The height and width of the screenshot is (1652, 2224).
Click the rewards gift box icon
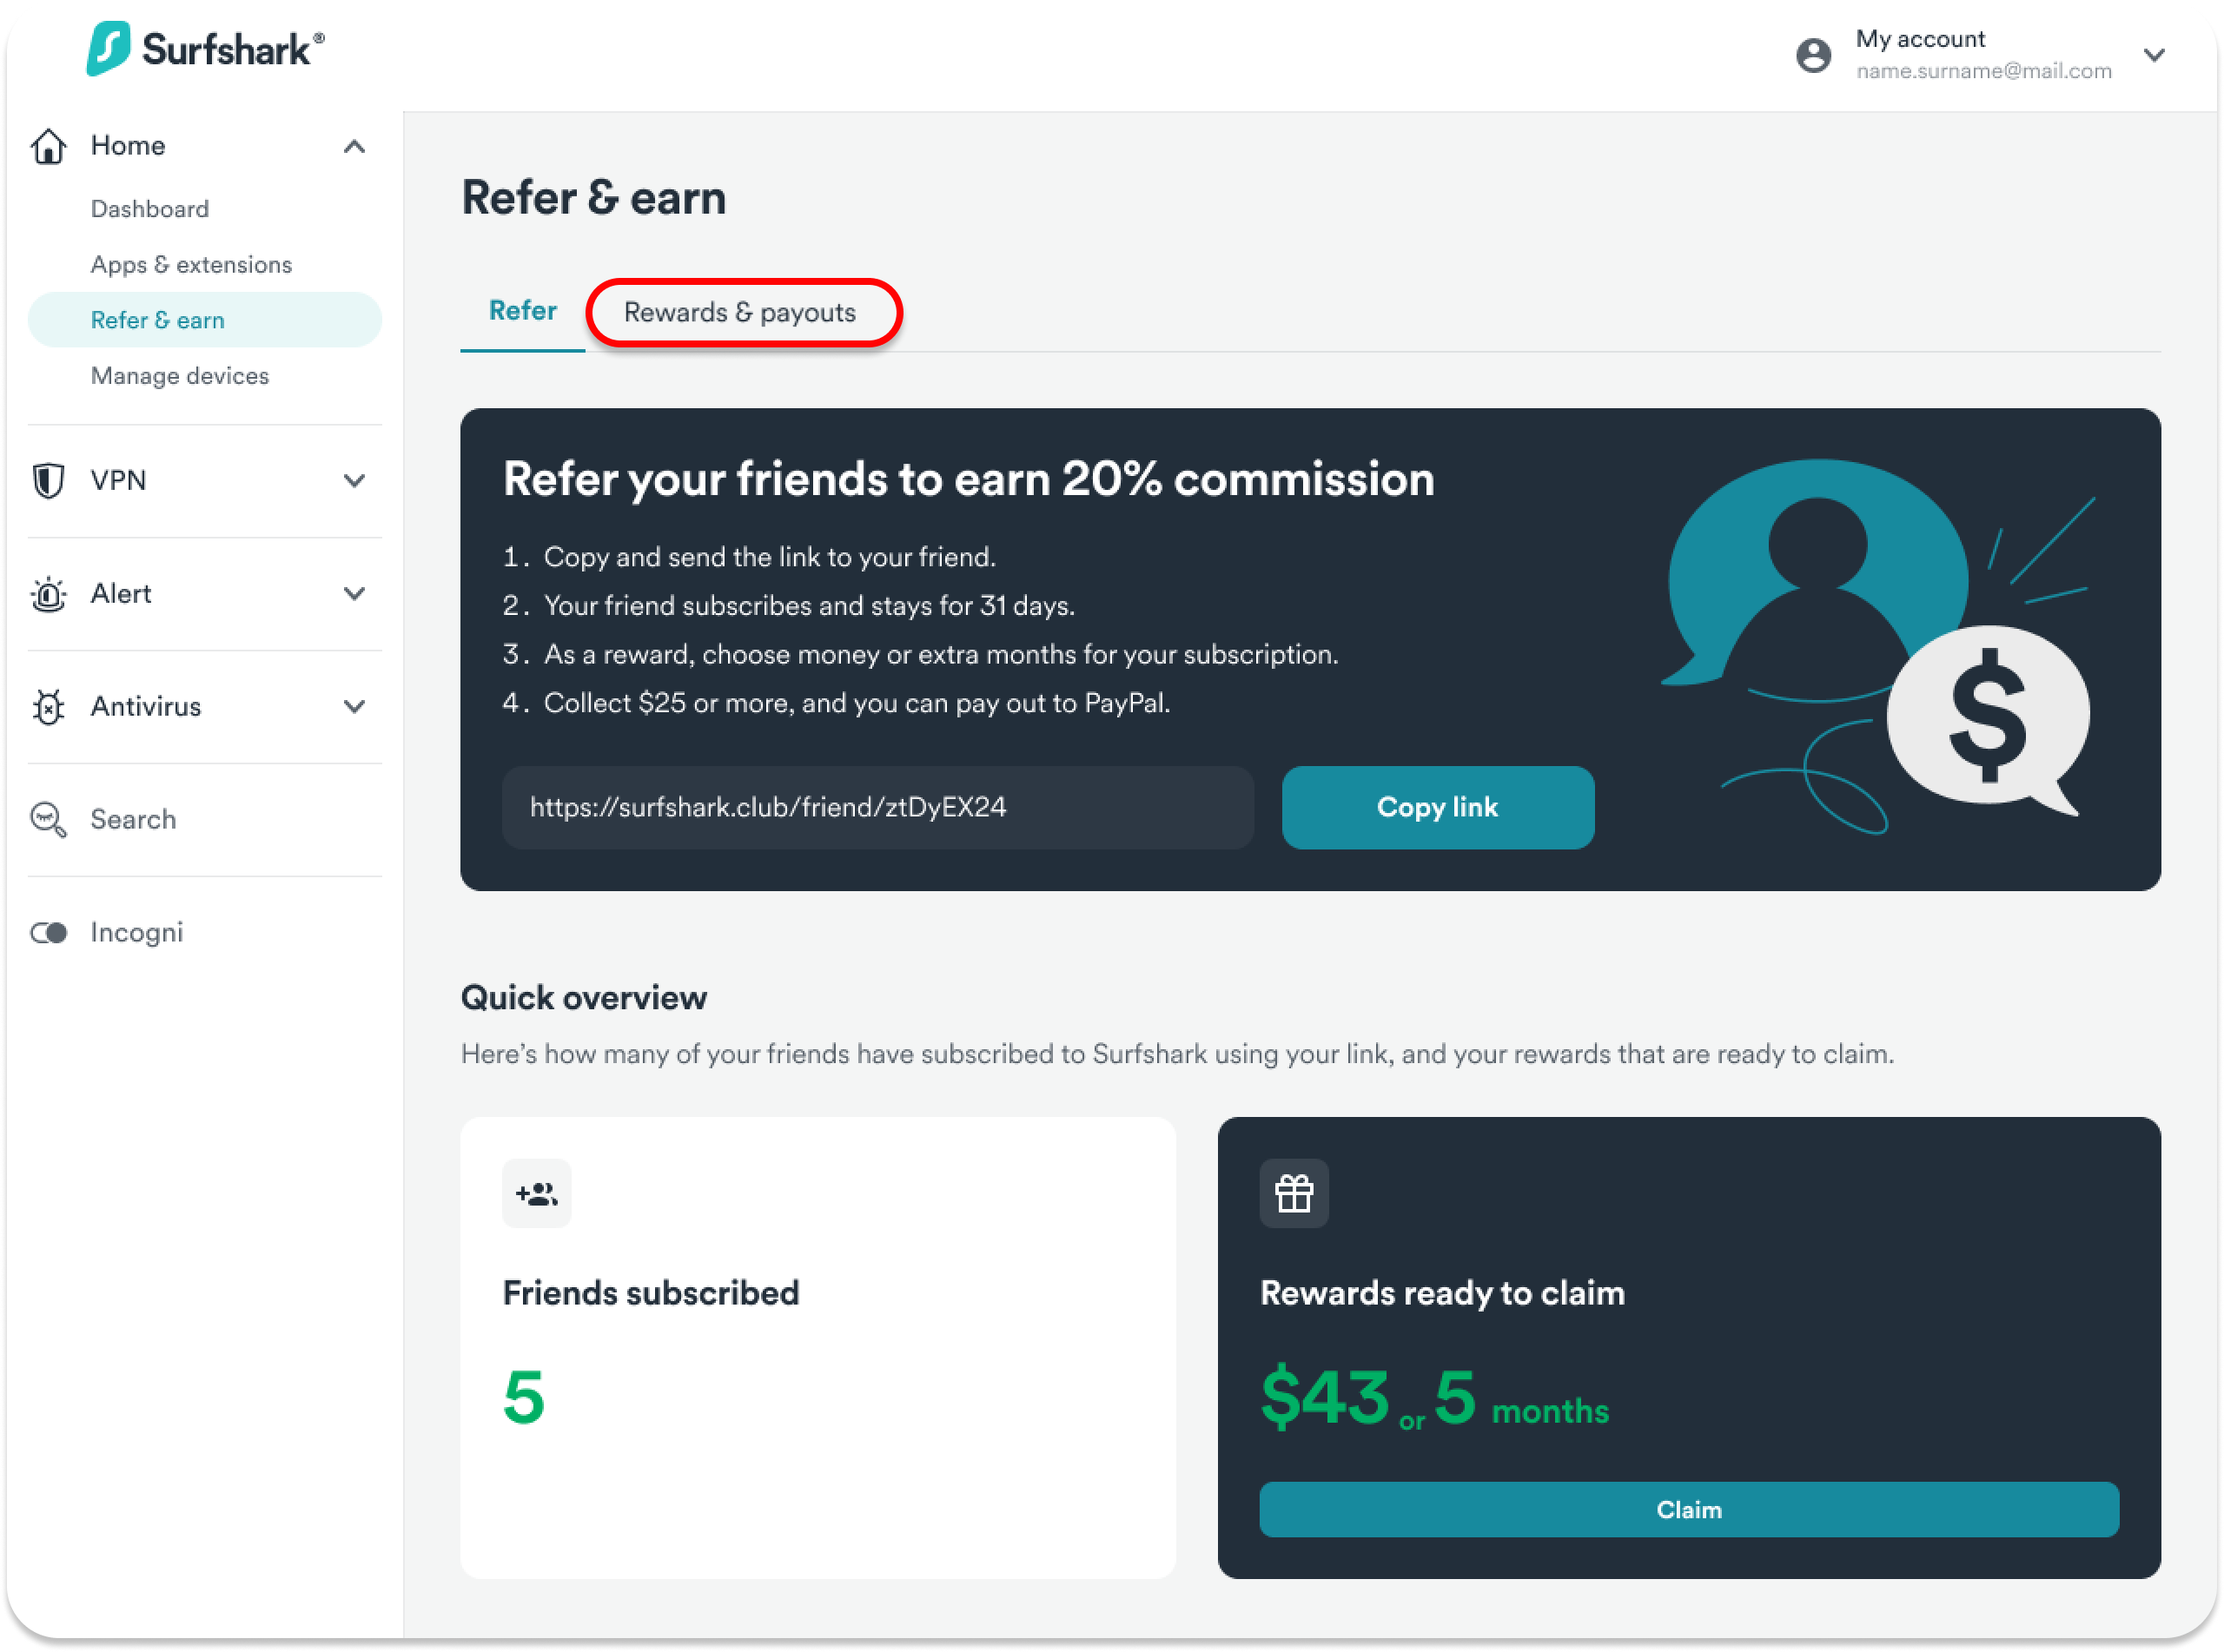coord(1294,1193)
